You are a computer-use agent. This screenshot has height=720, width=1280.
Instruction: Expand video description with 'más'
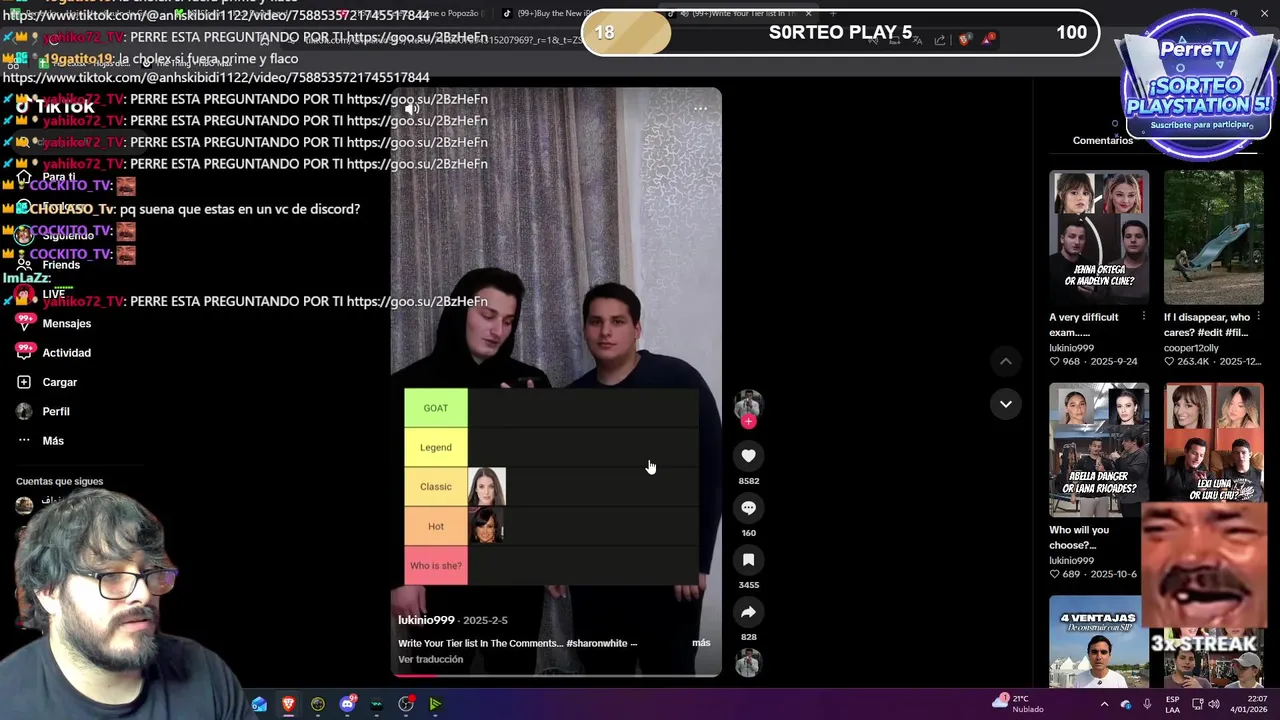701,643
